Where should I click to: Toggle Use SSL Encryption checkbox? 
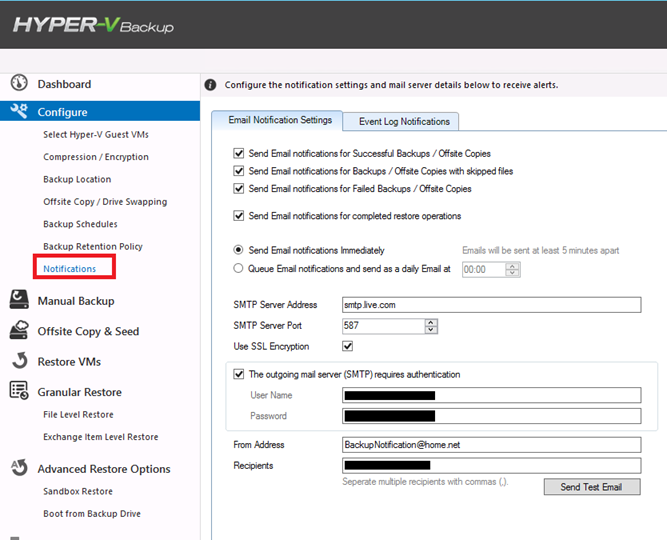[348, 346]
